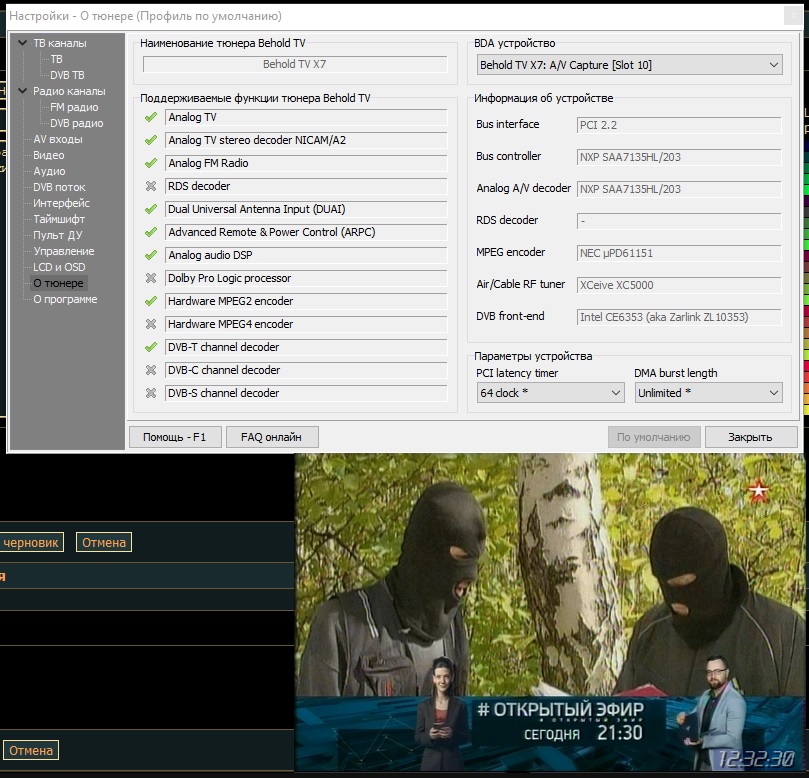The width and height of the screenshot is (809, 778).
Task: Click the Behold TV X7 tuner name field
Action: click(x=294, y=65)
